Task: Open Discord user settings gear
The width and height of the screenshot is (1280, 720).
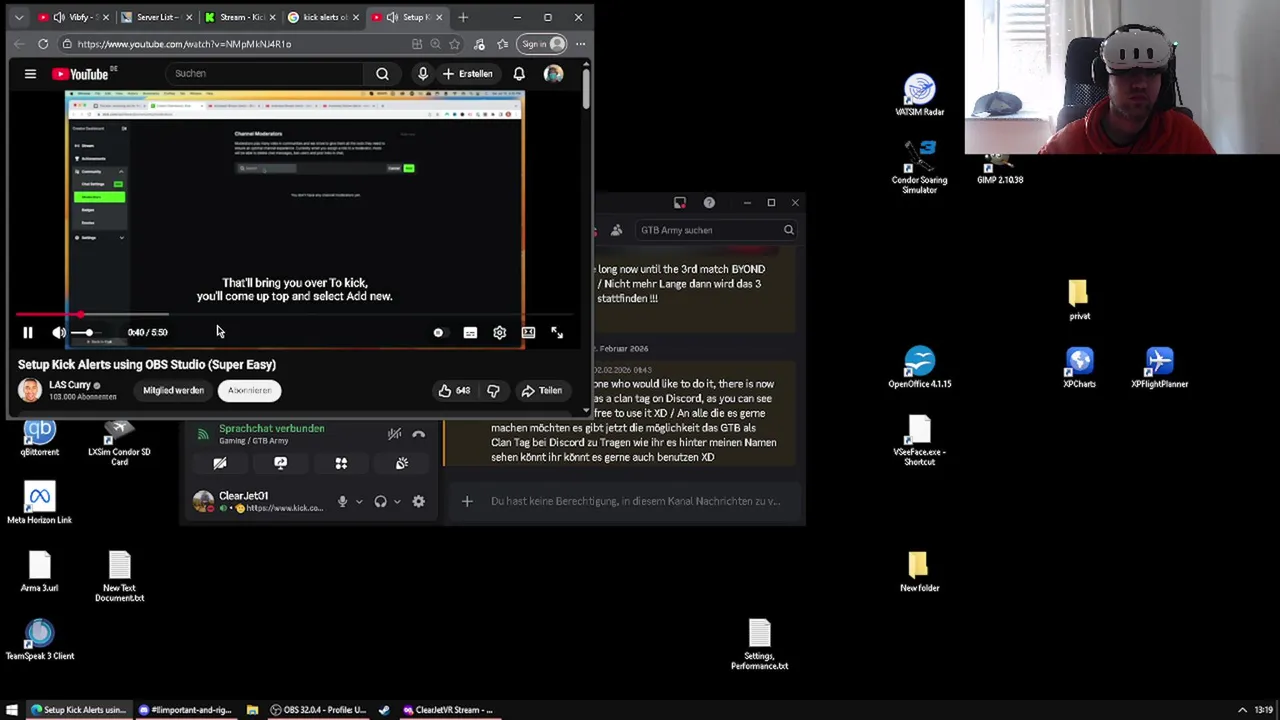Action: pyautogui.click(x=419, y=501)
